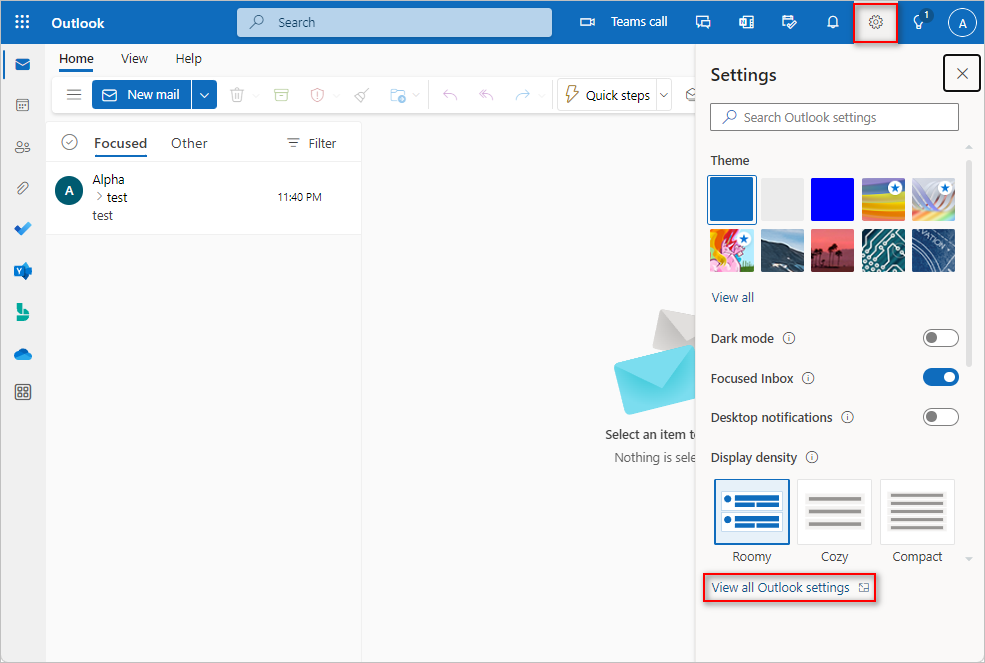
Task: Click the main Search box
Action: pyautogui.click(x=395, y=23)
